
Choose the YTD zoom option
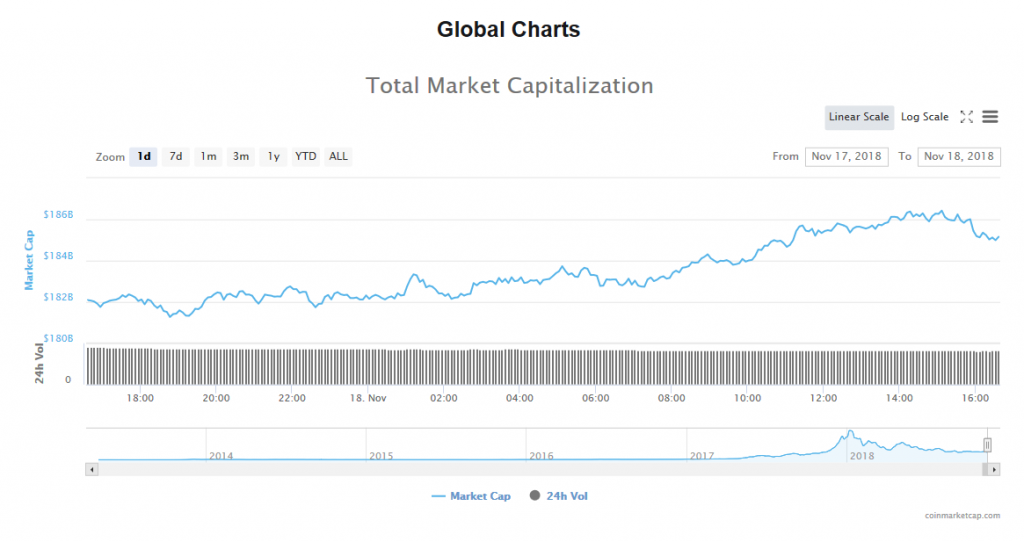click(x=306, y=156)
